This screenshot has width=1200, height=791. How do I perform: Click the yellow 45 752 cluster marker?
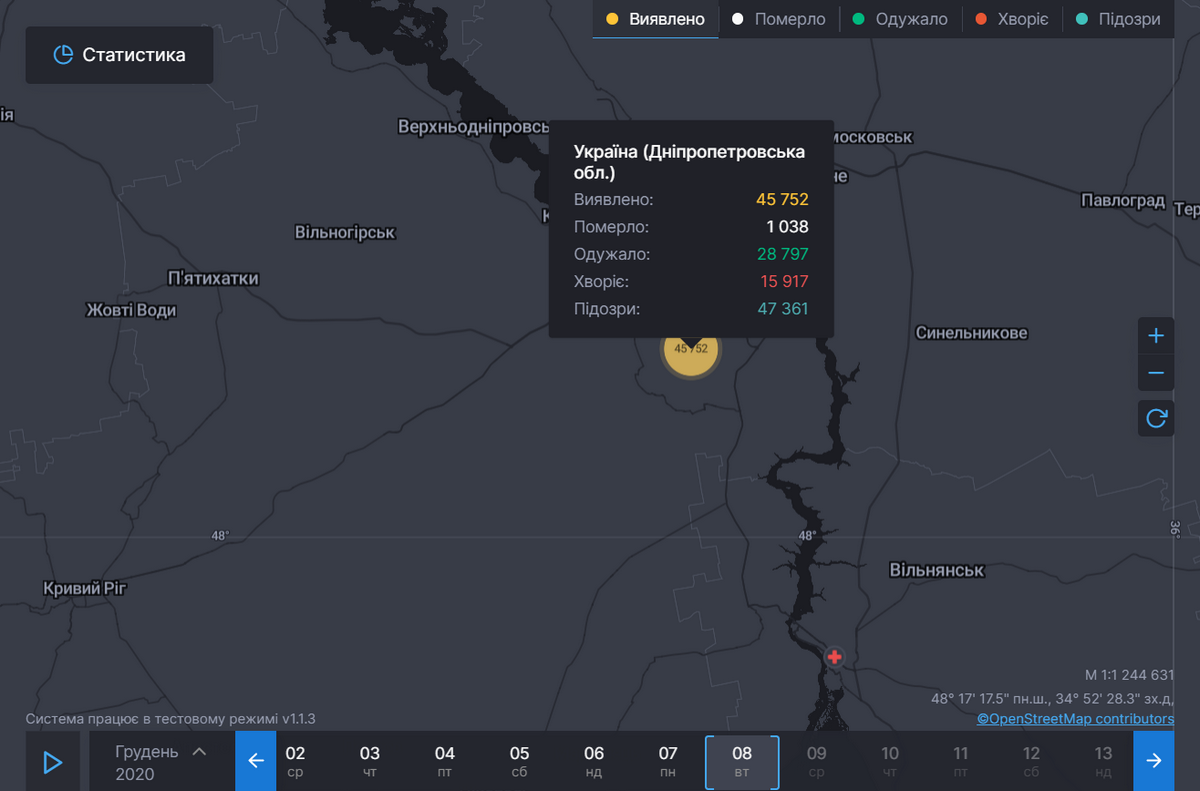pos(691,350)
